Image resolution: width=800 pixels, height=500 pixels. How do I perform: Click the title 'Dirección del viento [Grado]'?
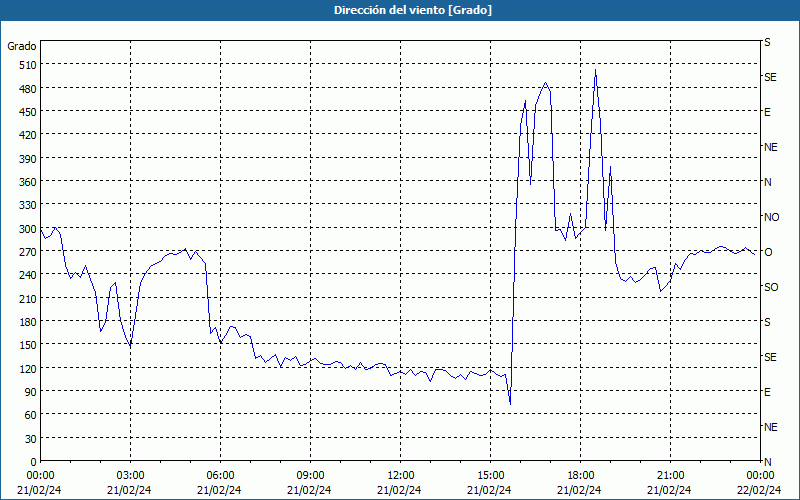[413, 10]
